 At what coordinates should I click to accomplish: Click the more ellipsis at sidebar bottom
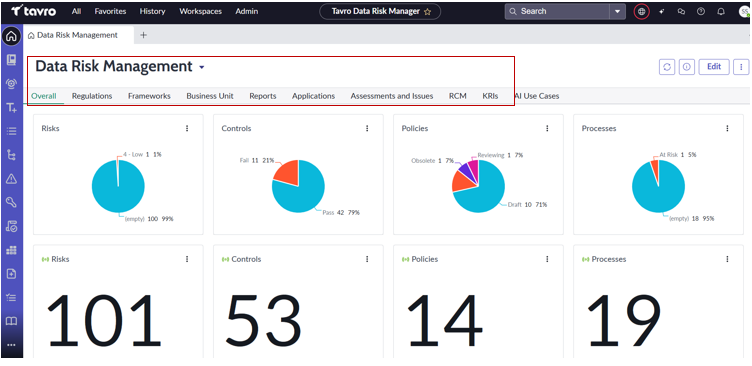click(12, 344)
